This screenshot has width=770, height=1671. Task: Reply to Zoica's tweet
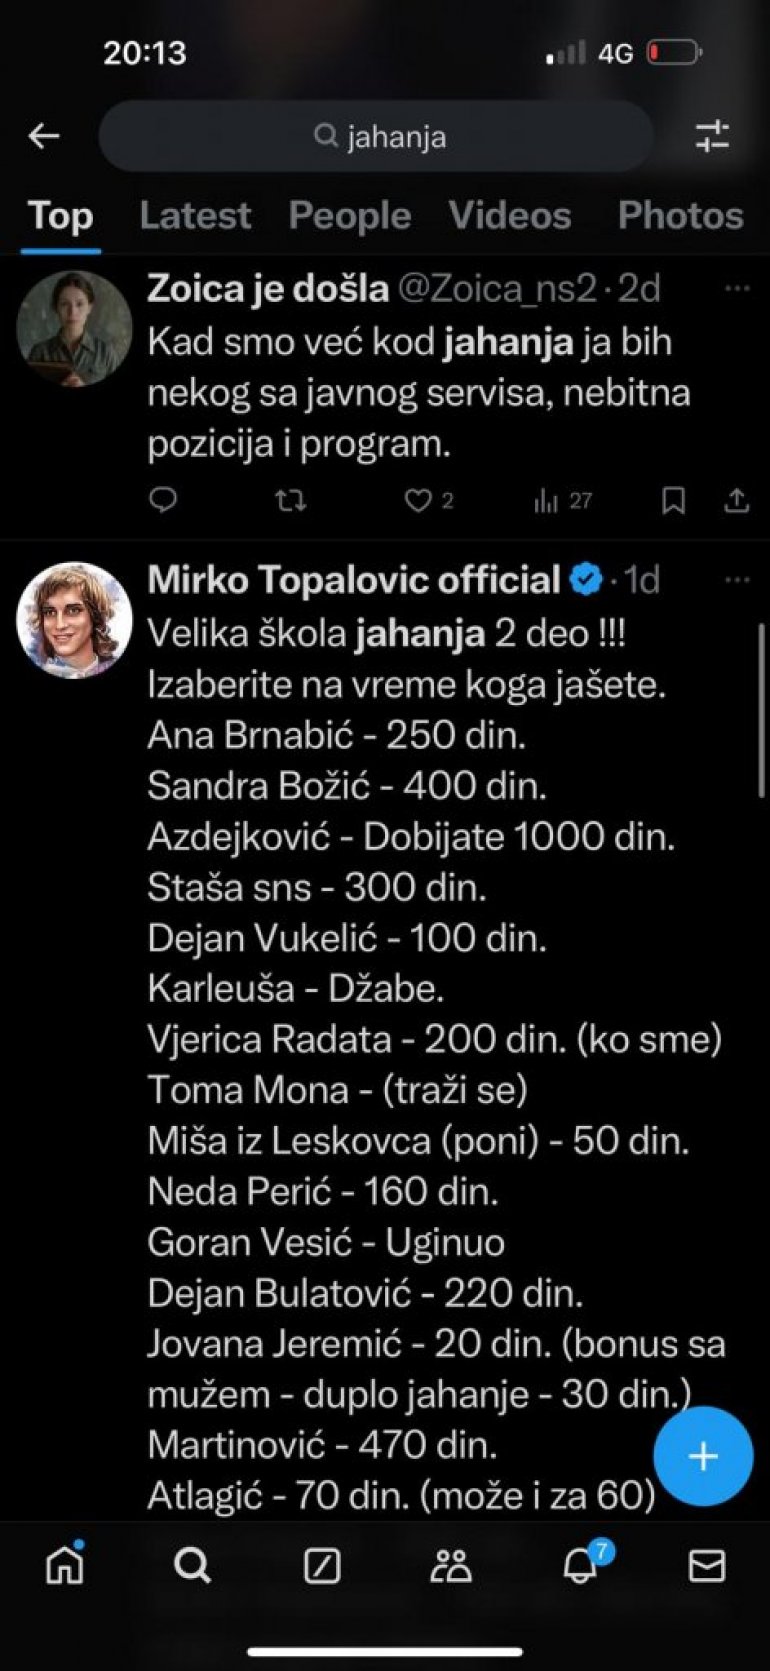163,499
